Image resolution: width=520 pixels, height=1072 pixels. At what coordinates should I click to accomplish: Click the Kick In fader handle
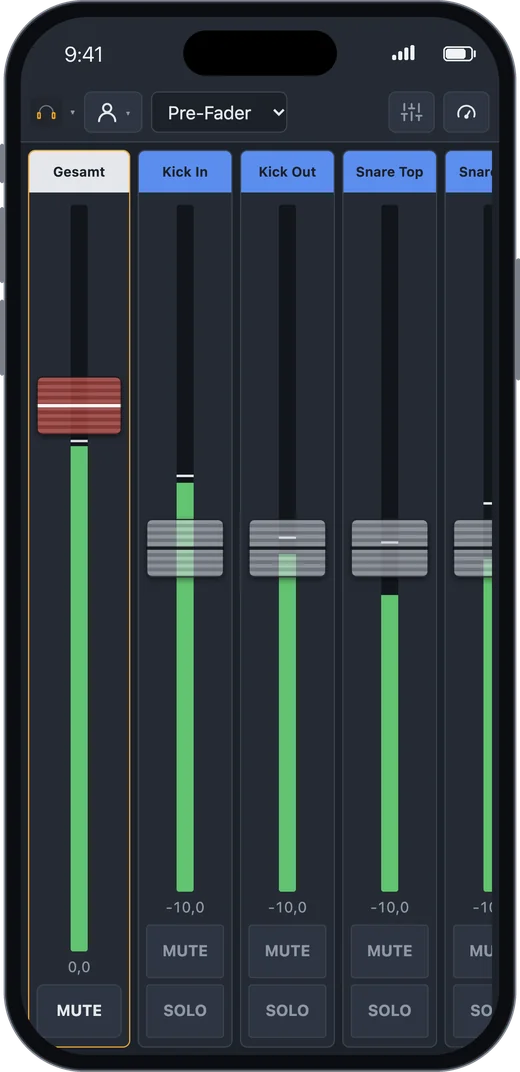pos(185,548)
